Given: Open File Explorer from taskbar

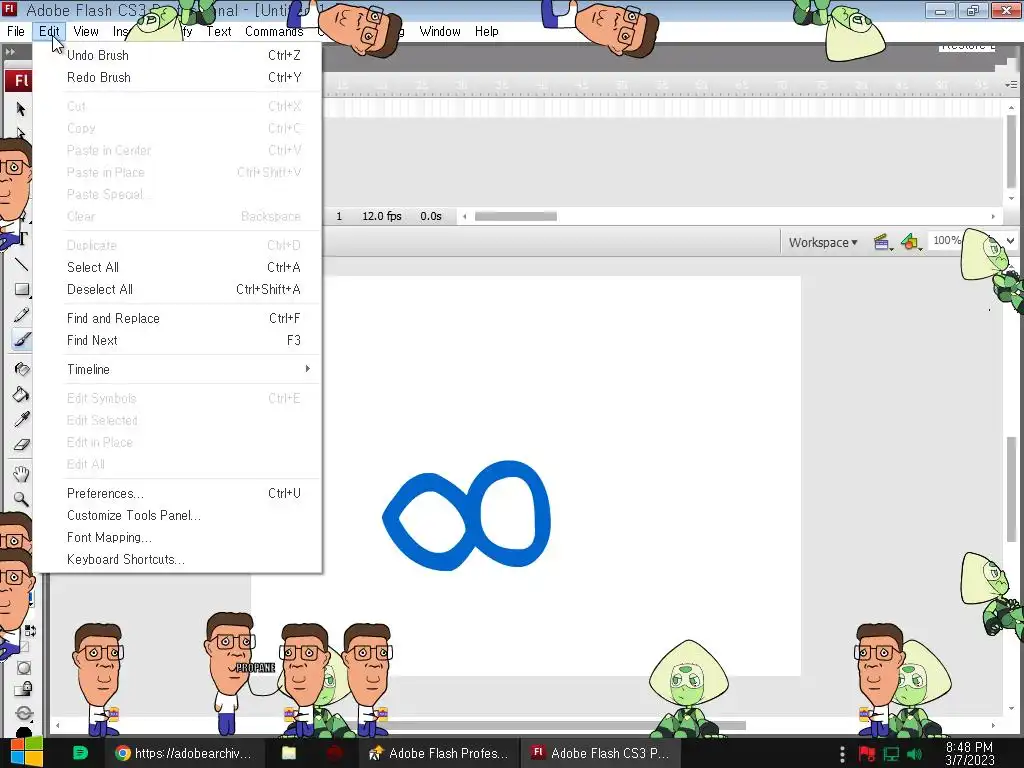Looking at the screenshot, I should click(x=289, y=753).
